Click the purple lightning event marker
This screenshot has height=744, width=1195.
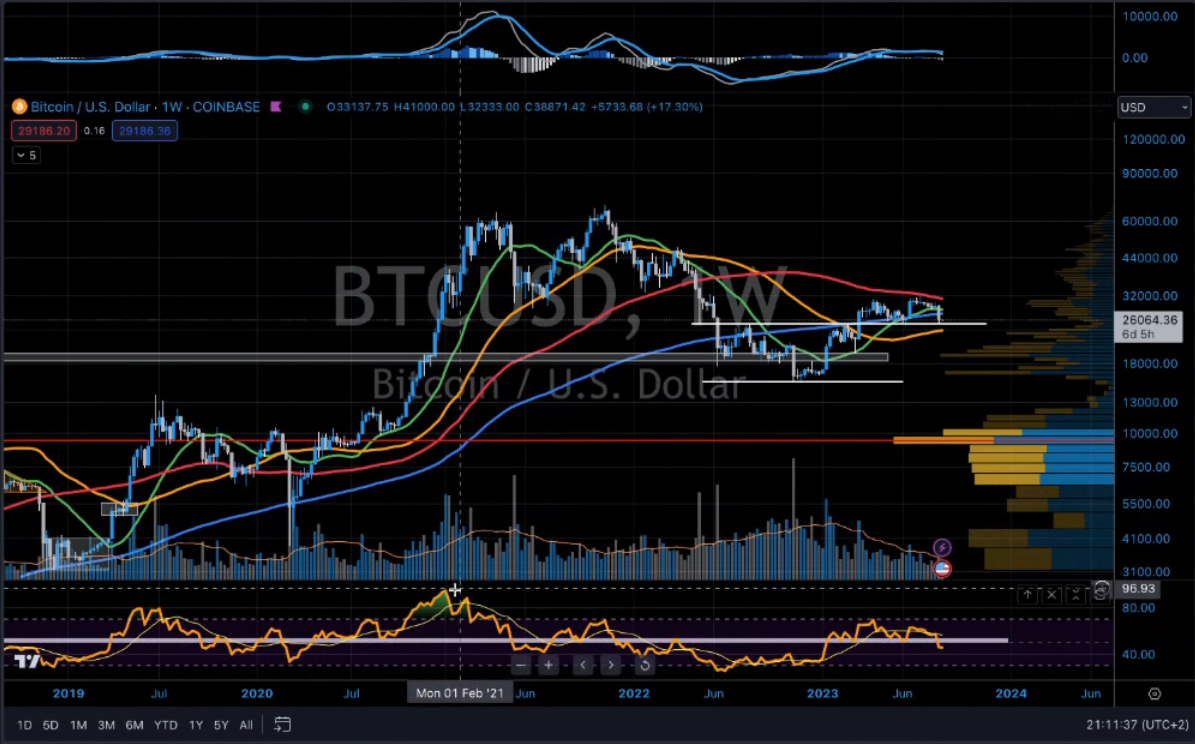[x=941, y=547]
